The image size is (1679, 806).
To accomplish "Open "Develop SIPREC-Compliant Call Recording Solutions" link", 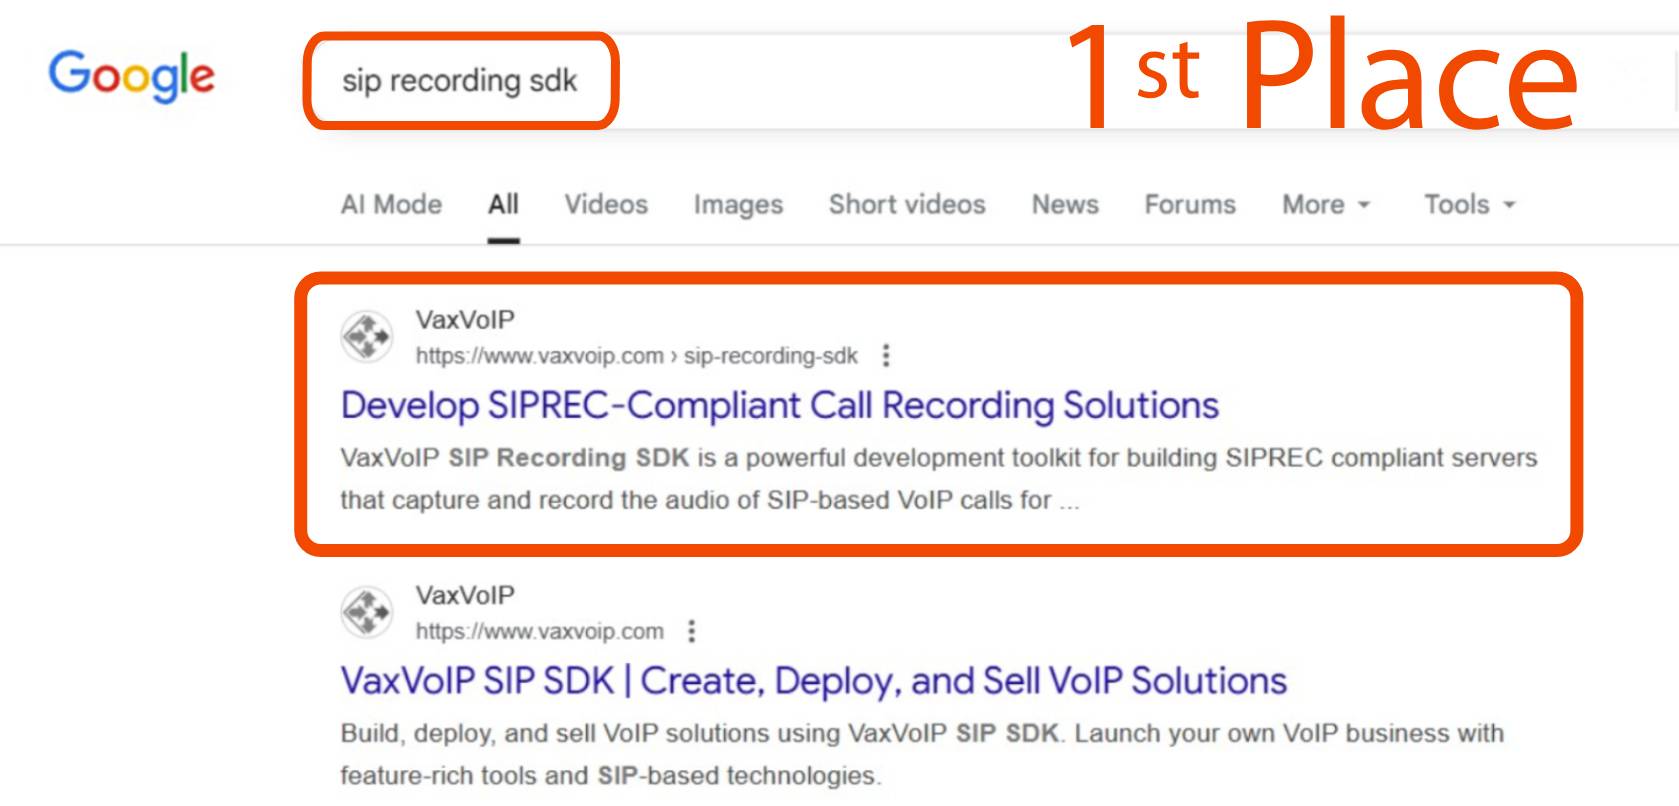I will 779,406.
